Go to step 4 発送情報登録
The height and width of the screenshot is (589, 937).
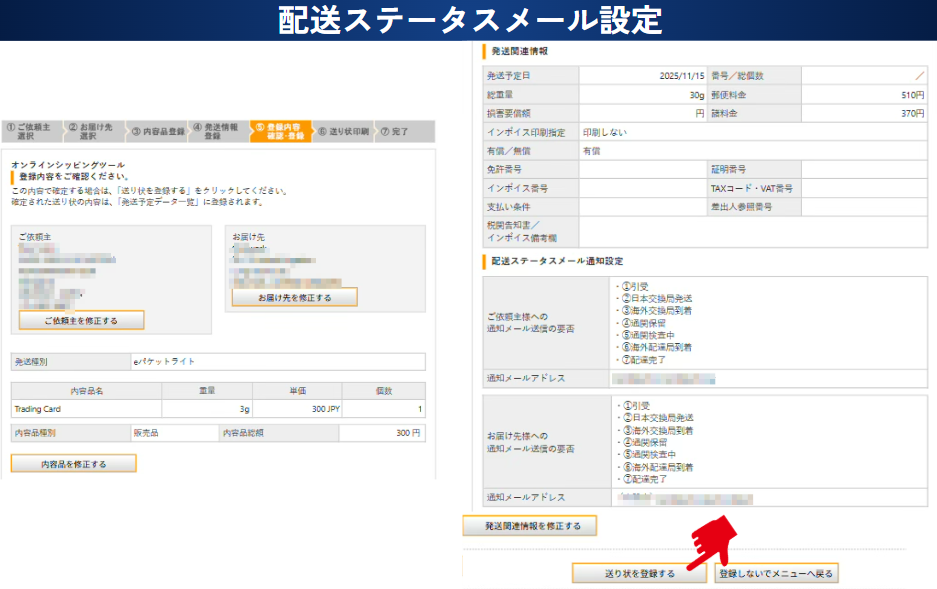pyautogui.click(x=220, y=131)
